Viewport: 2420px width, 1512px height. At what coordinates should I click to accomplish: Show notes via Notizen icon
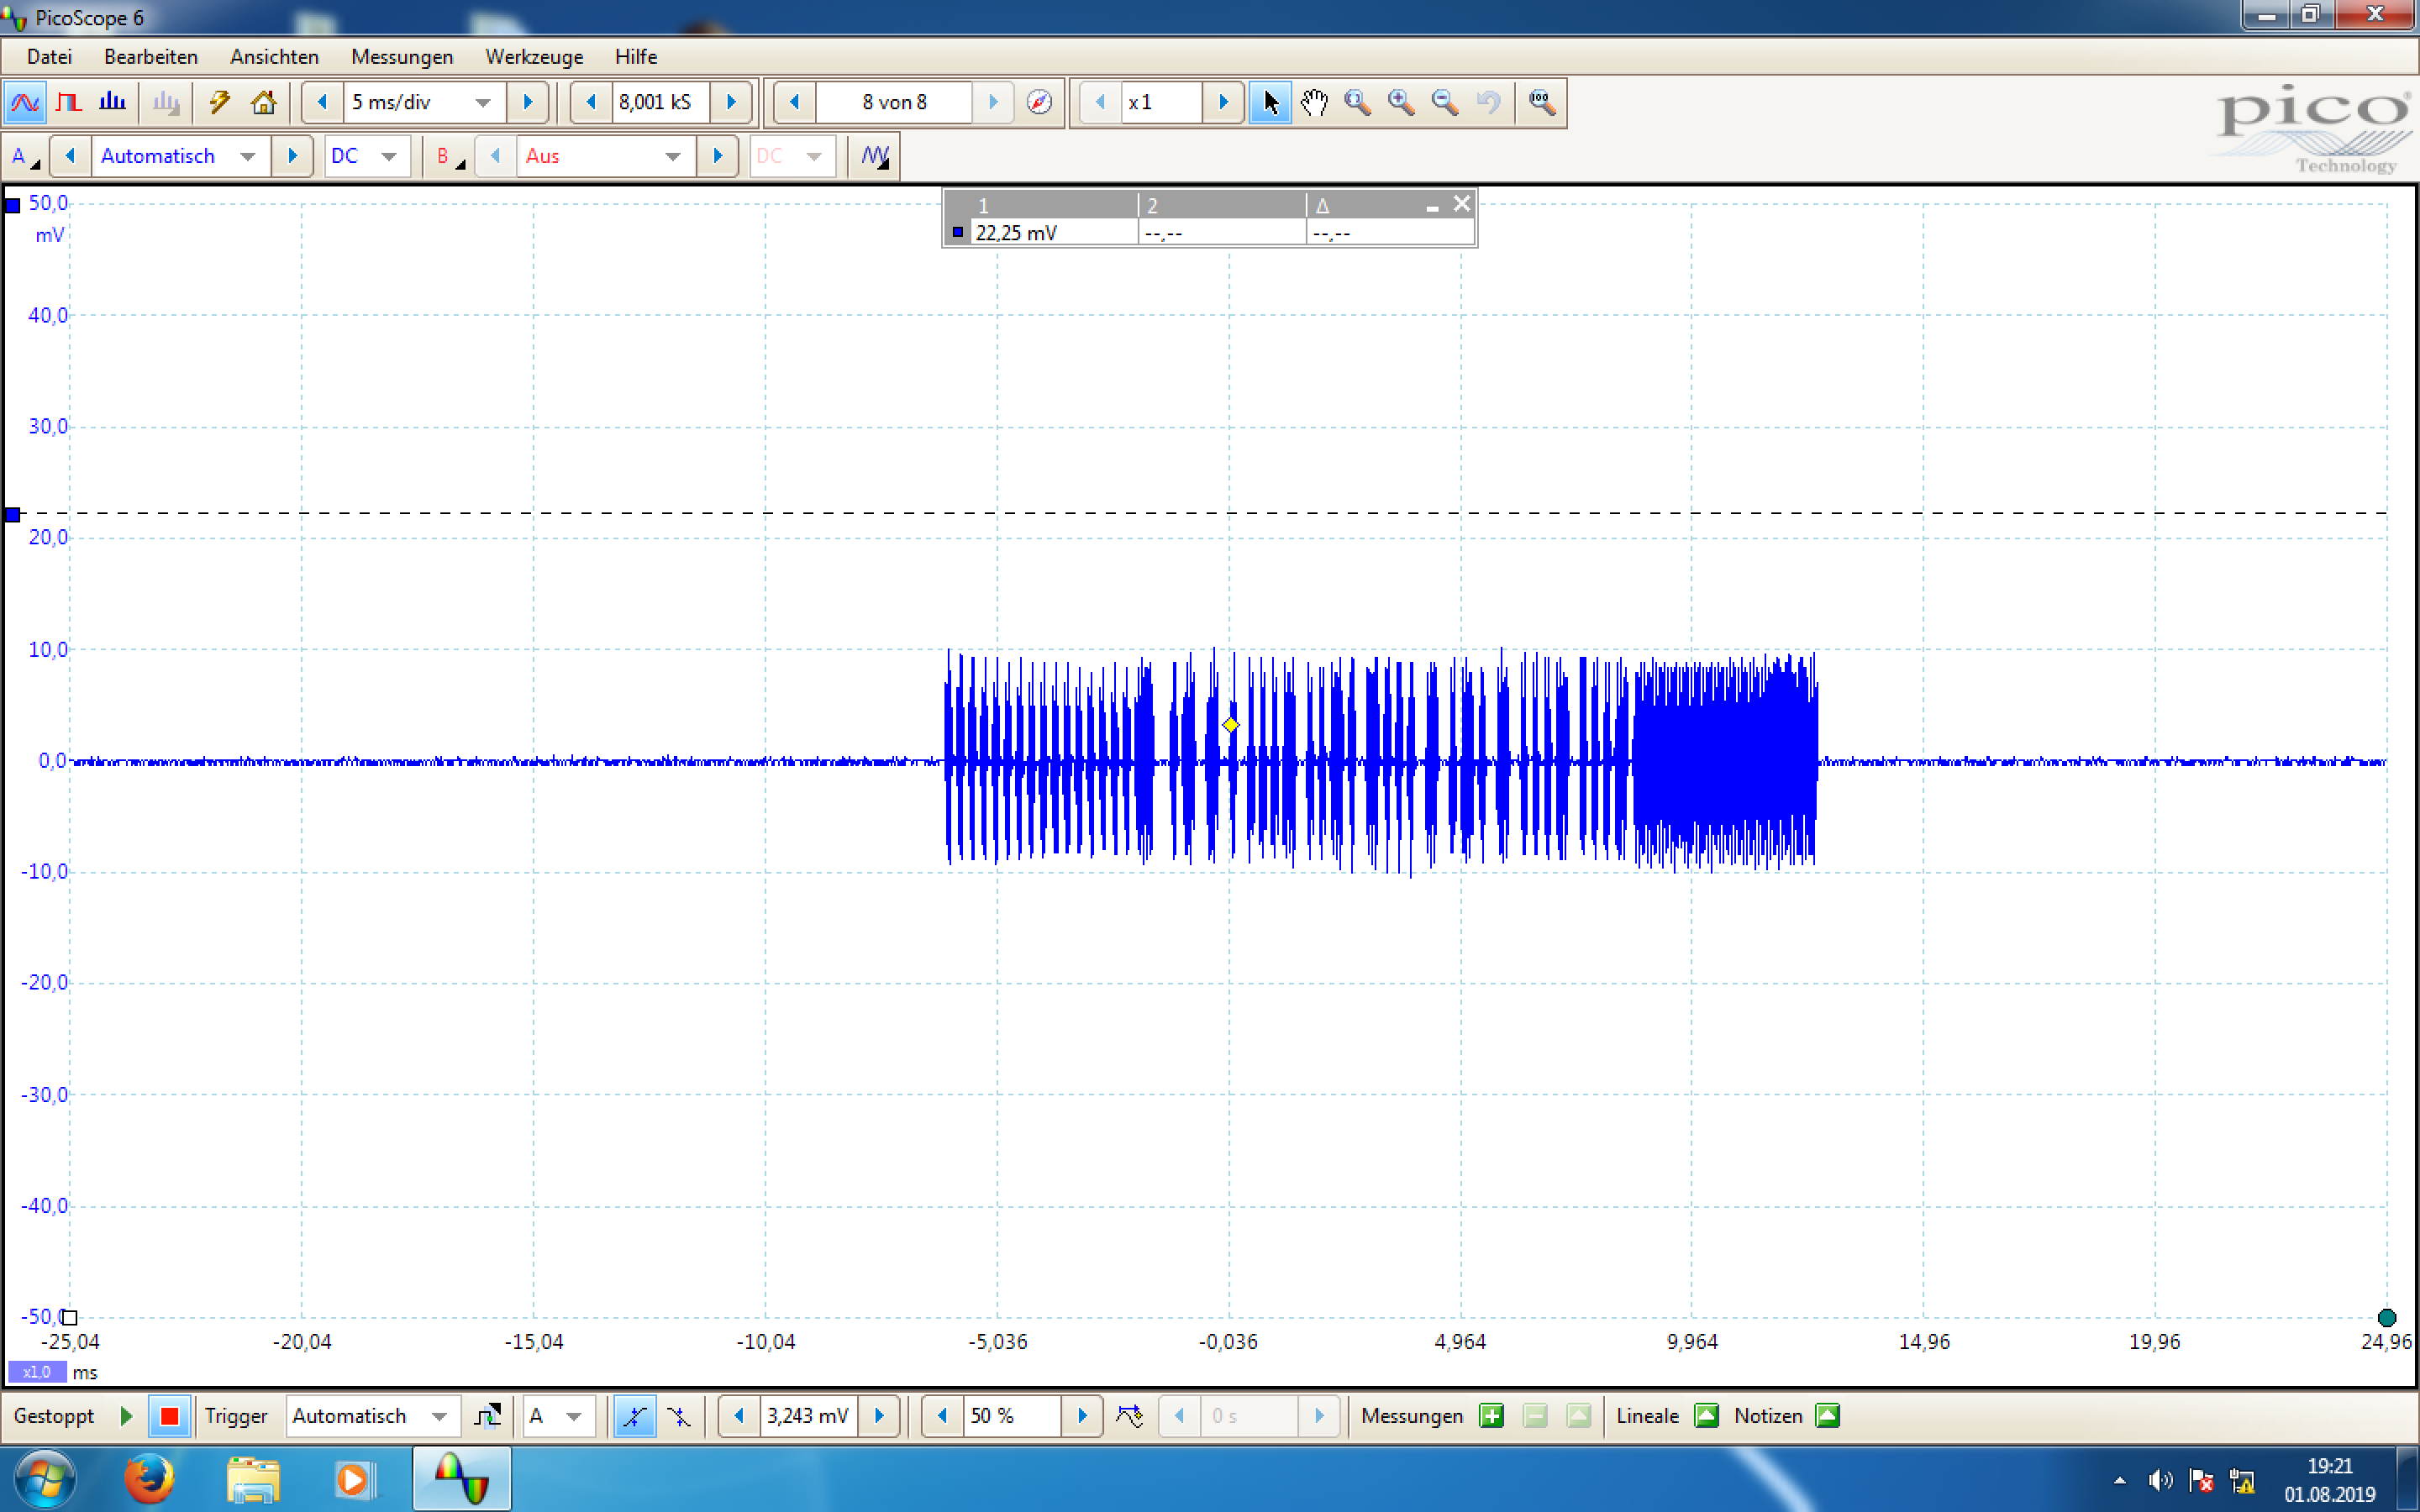(x=1827, y=1416)
